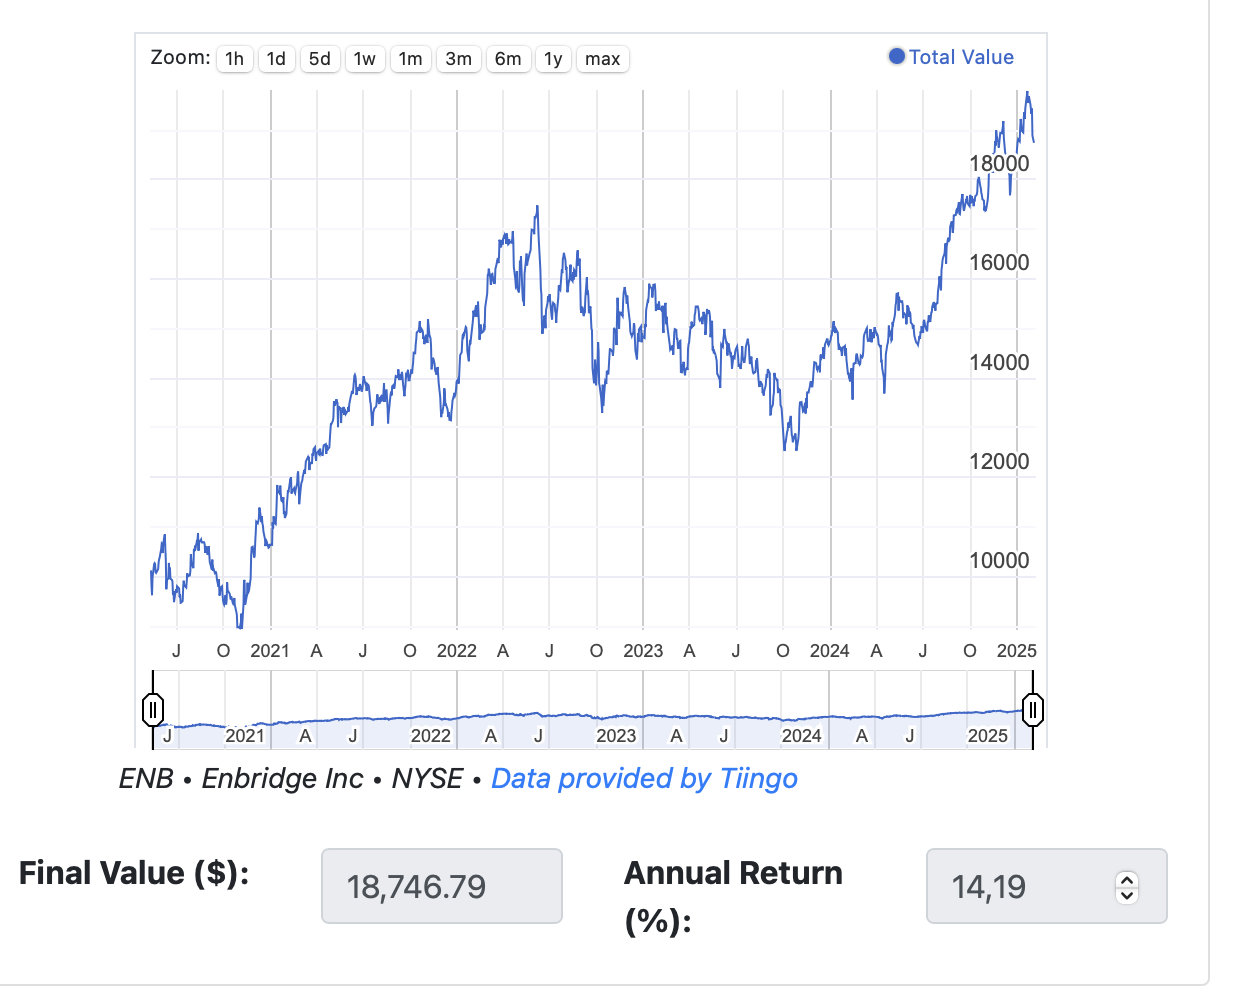Click the Annual Return input field
Image resolution: width=1238 pixels, height=994 pixels.
point(1047,886)
